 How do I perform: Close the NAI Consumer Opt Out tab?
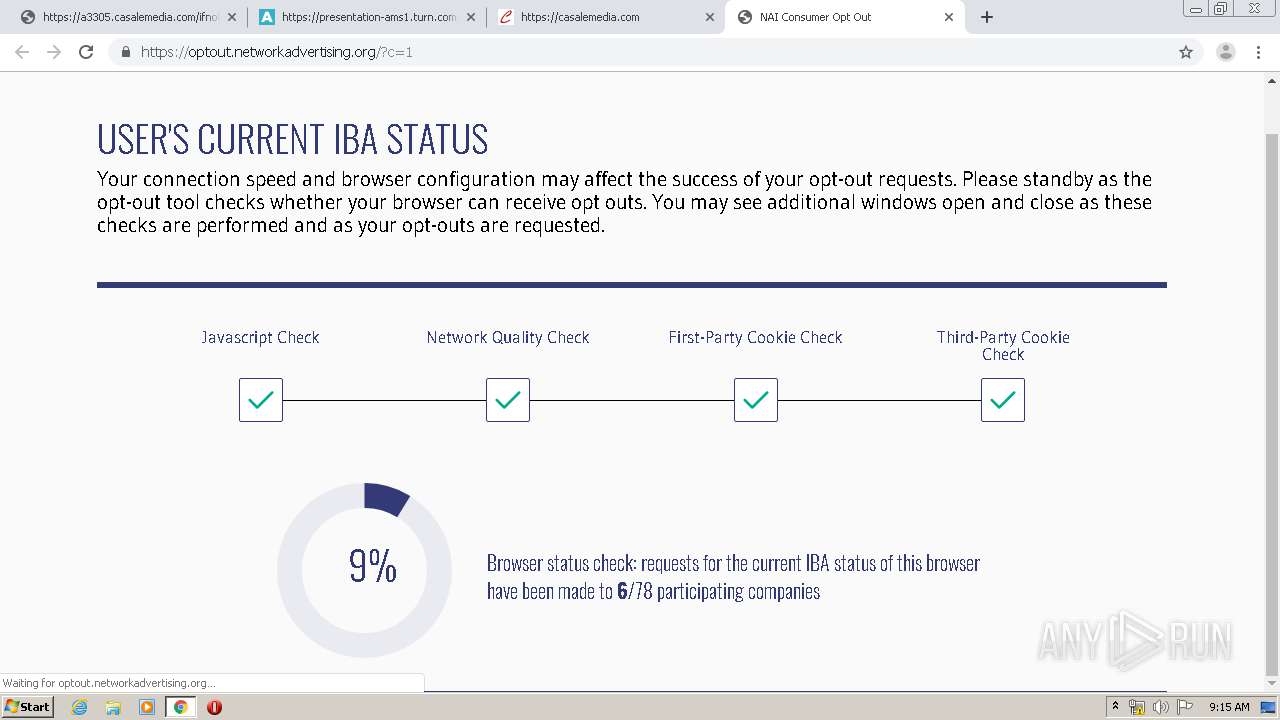point(949,17)
